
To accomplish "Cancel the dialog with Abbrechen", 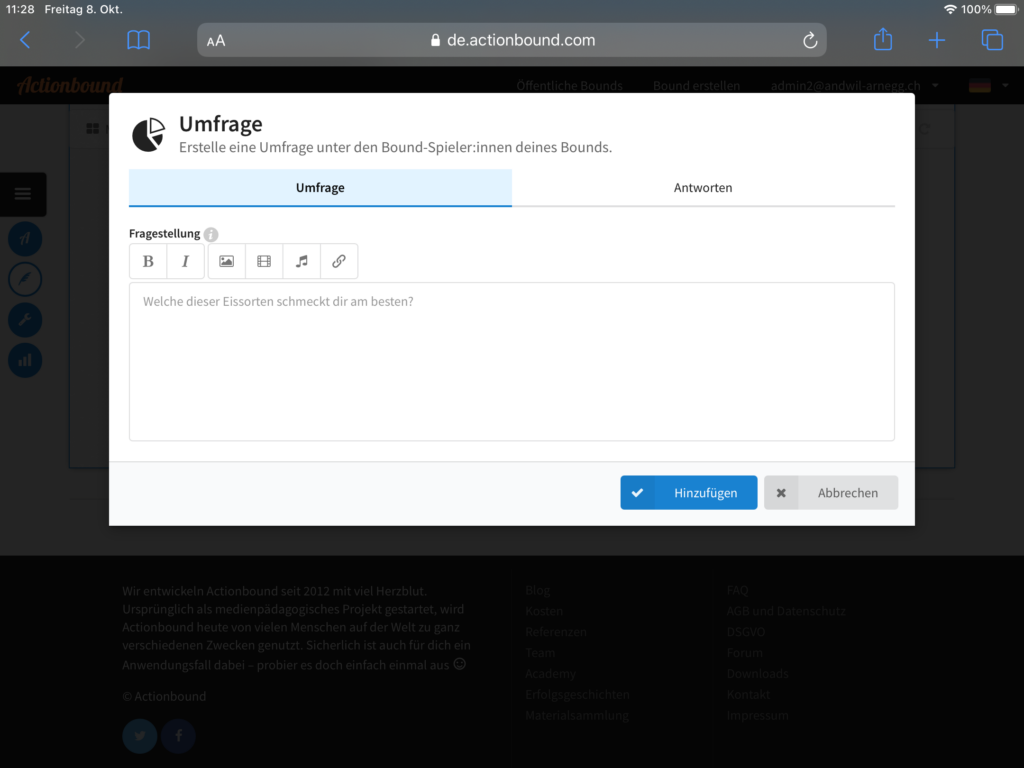I will [831, 493].
